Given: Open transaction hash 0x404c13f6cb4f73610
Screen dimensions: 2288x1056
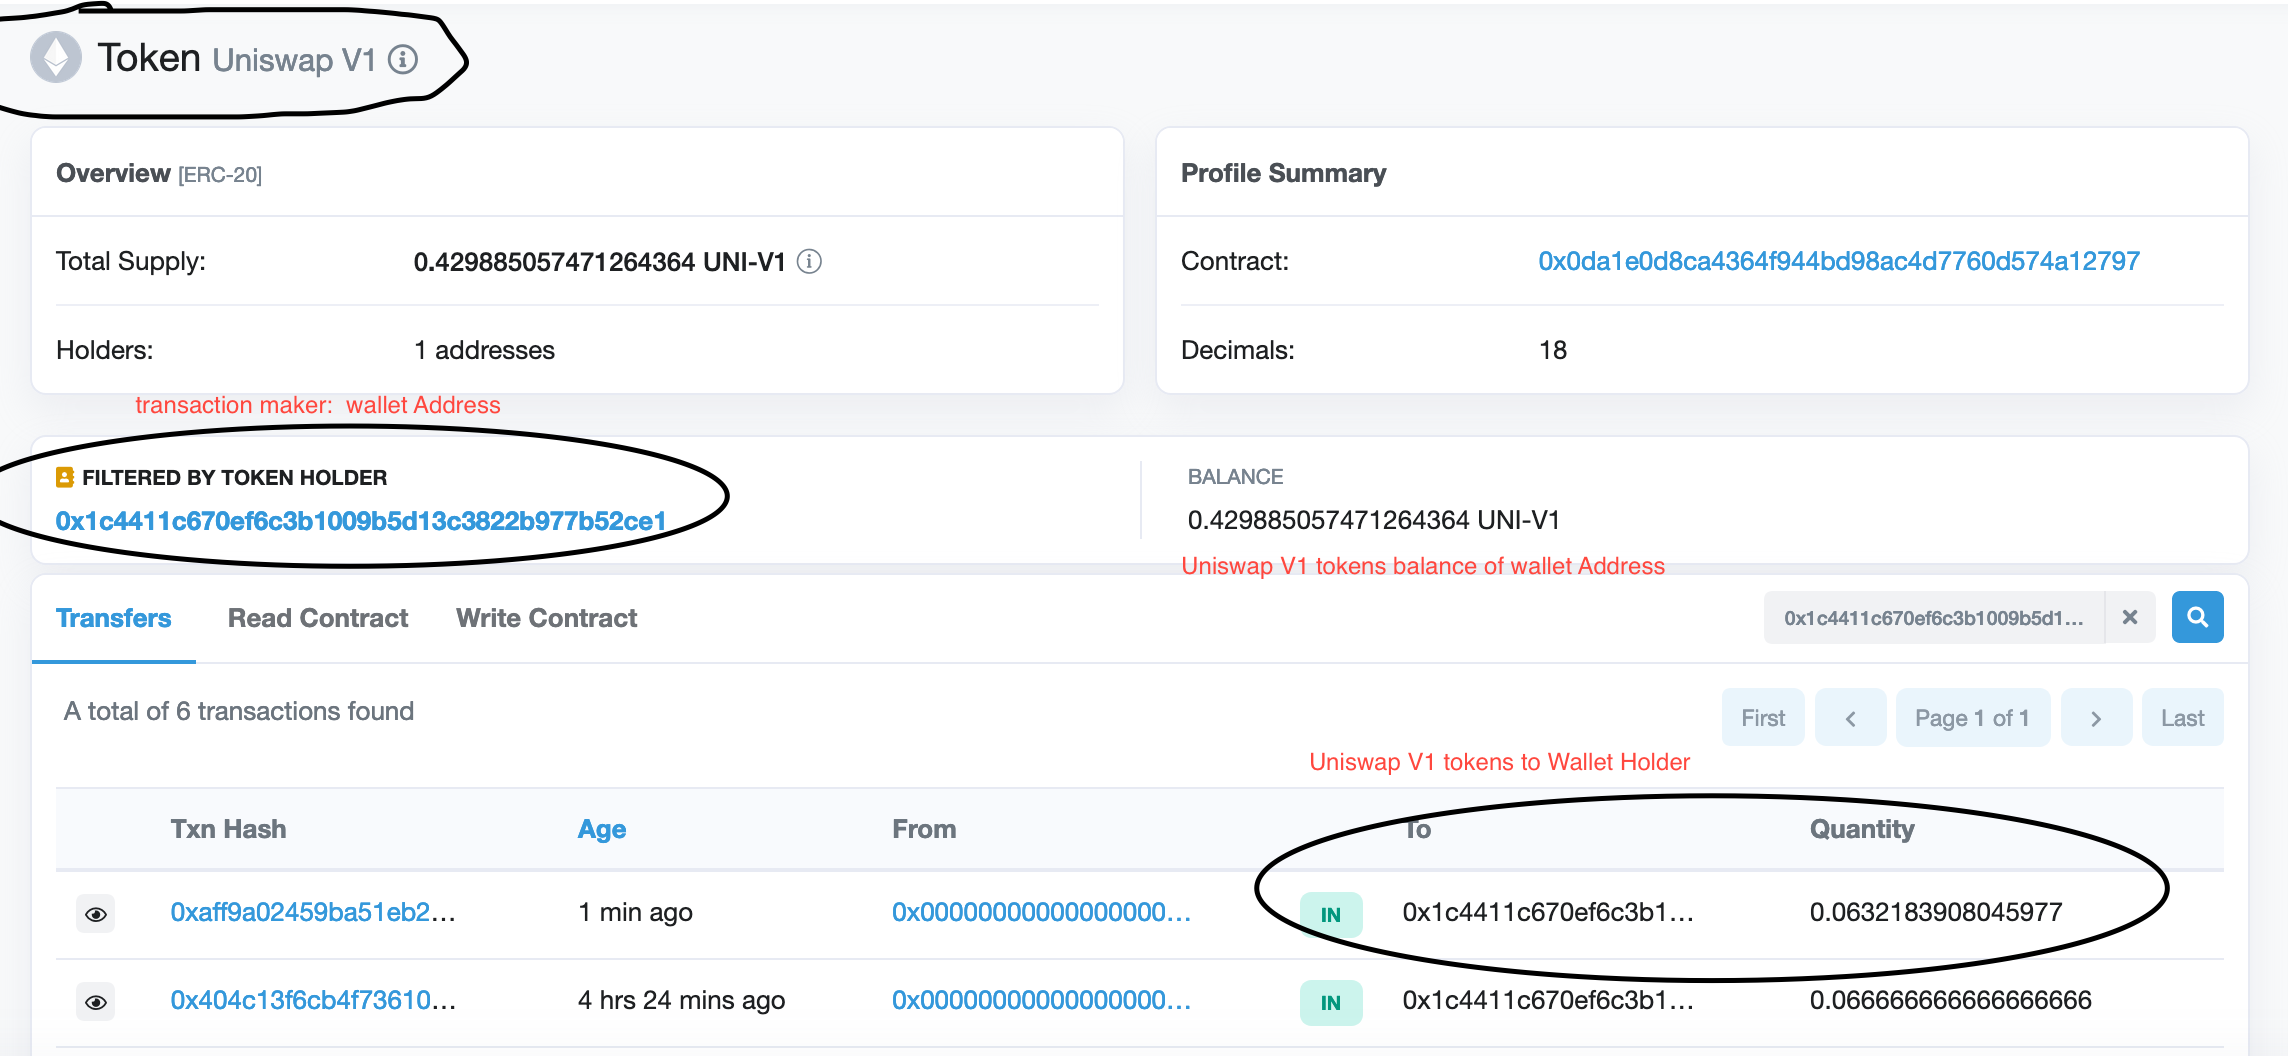Looking at the screenshot, I should point(313,1000).
